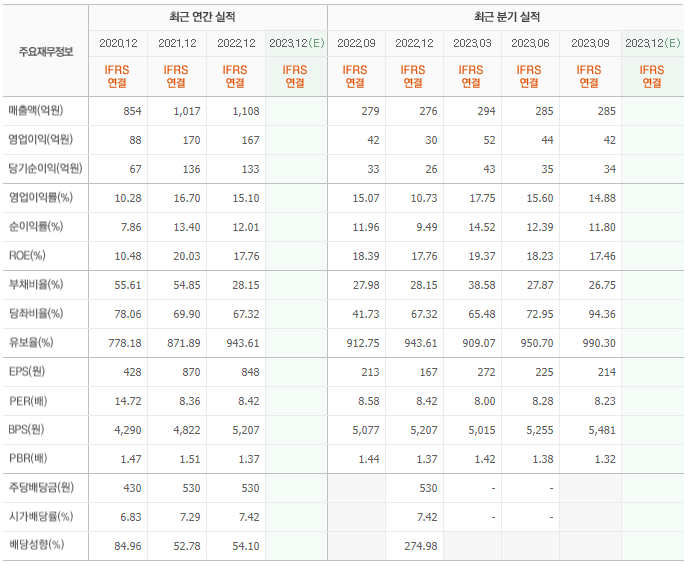This screenshot has height=564, width=690.
Task: Select the '2023.09' column header
Action: (591, 43)
